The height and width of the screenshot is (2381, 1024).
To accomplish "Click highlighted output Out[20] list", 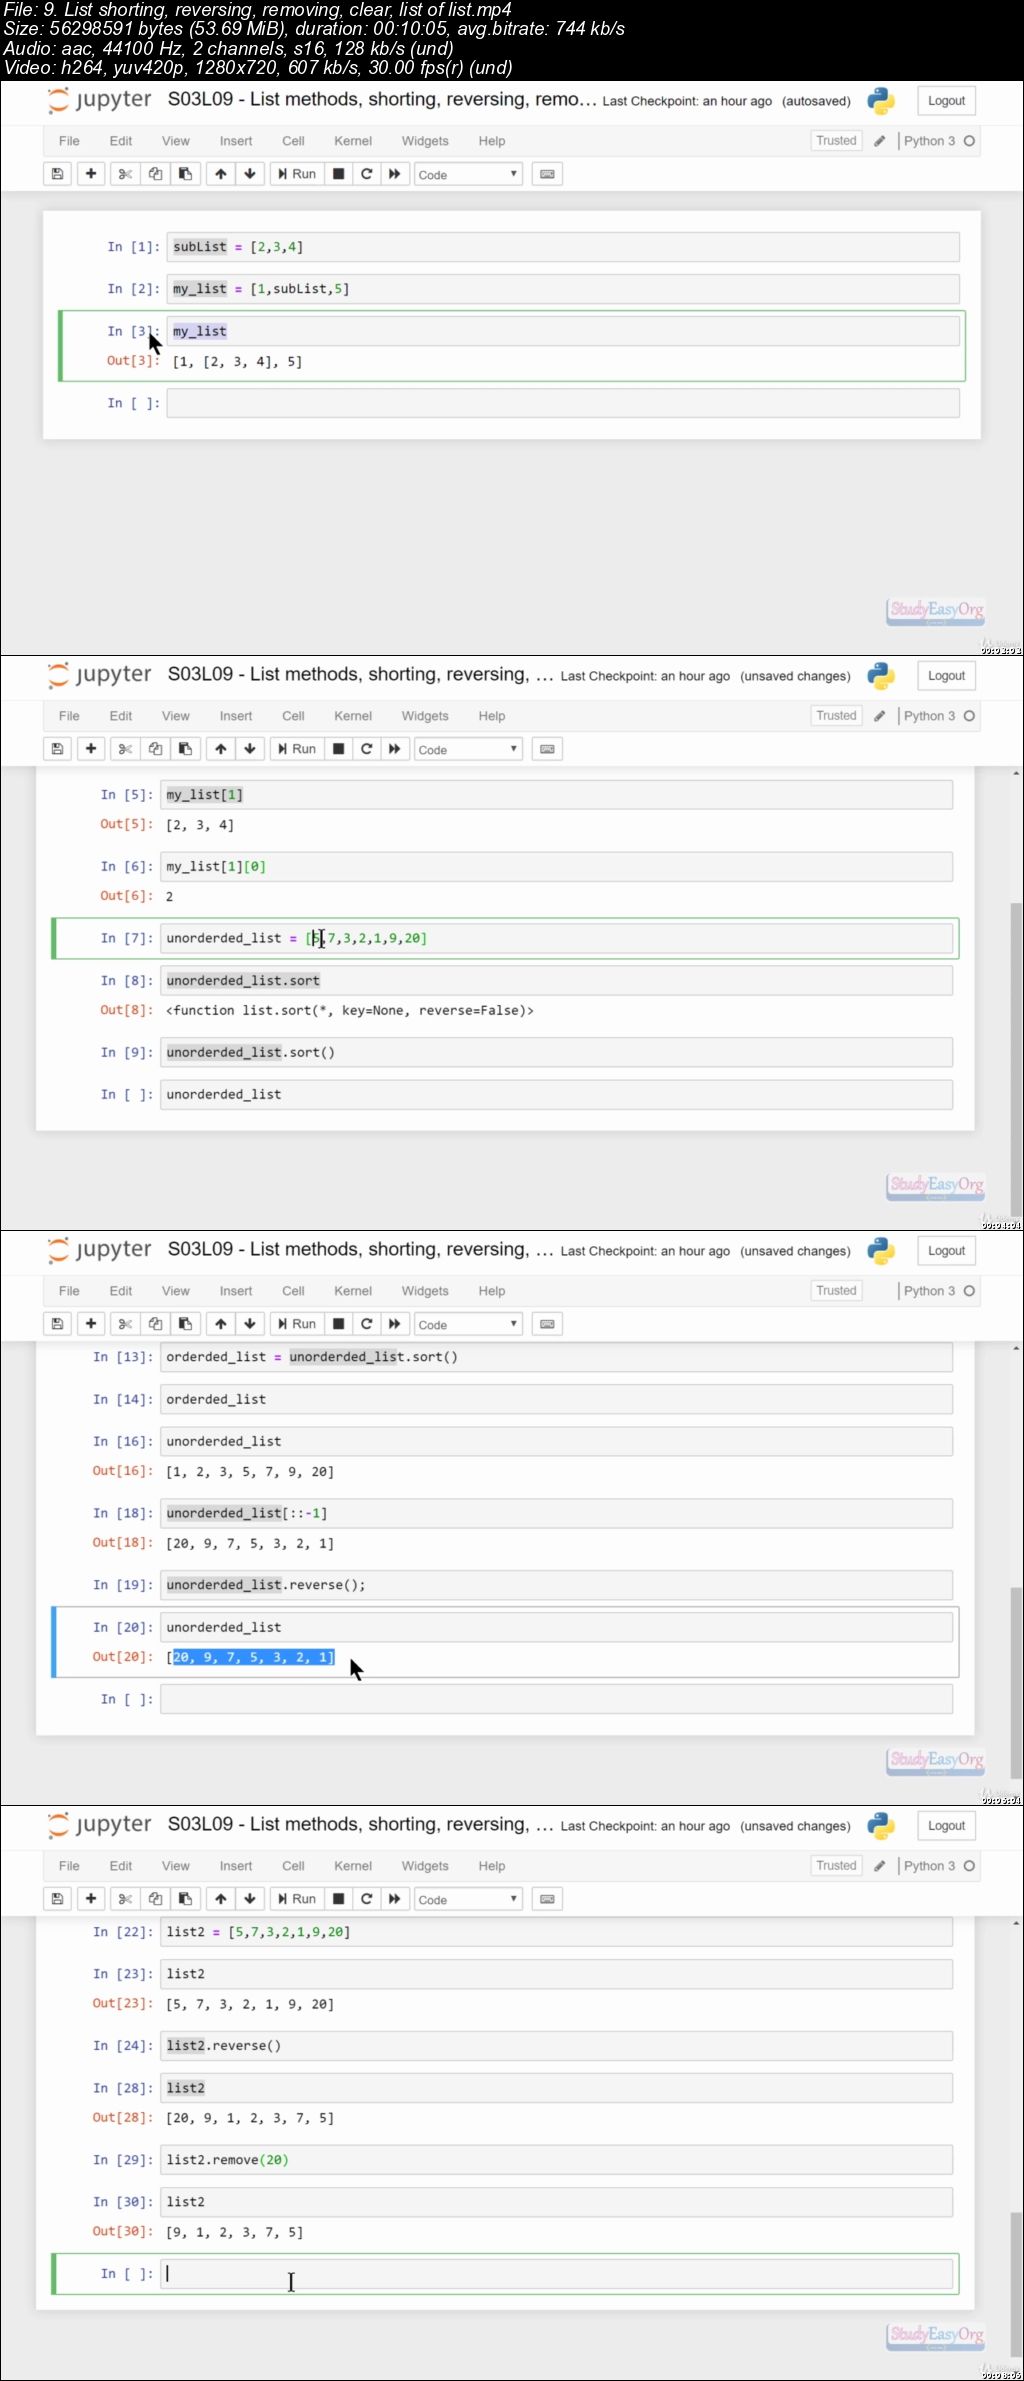I will 253,1658.
